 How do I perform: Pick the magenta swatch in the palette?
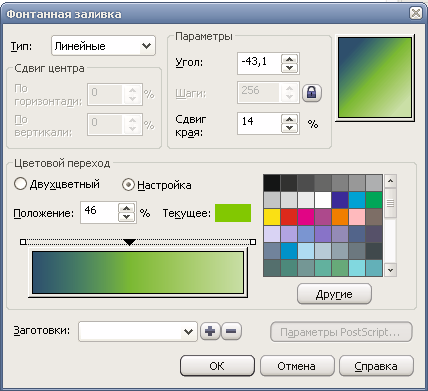tap(306, 217)
